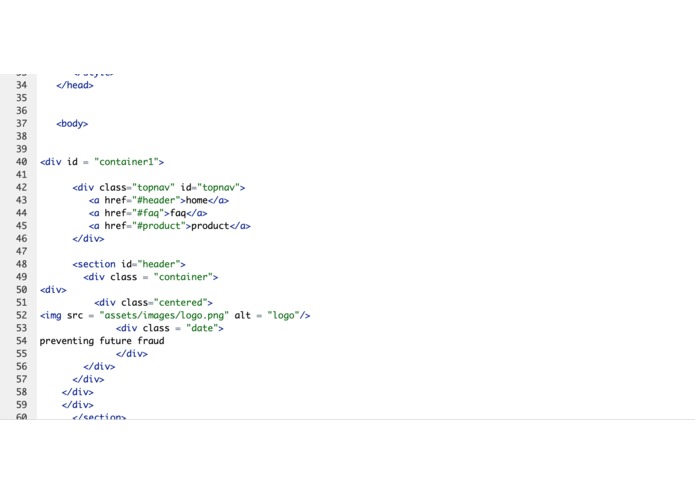This screenshot has width=695, height=494.
Task: Click the closing head tag on line 34
Action: point(75,85)
